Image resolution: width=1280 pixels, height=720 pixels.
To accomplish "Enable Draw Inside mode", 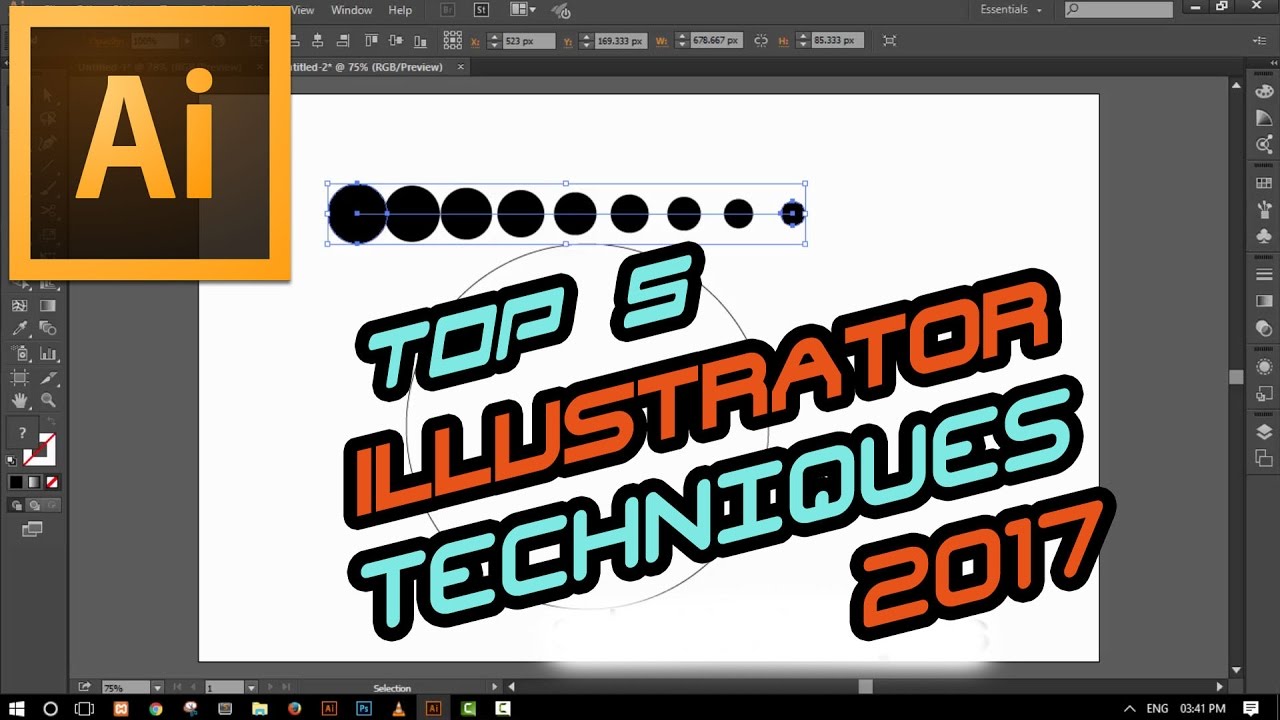I will click(x=52, y=505).
